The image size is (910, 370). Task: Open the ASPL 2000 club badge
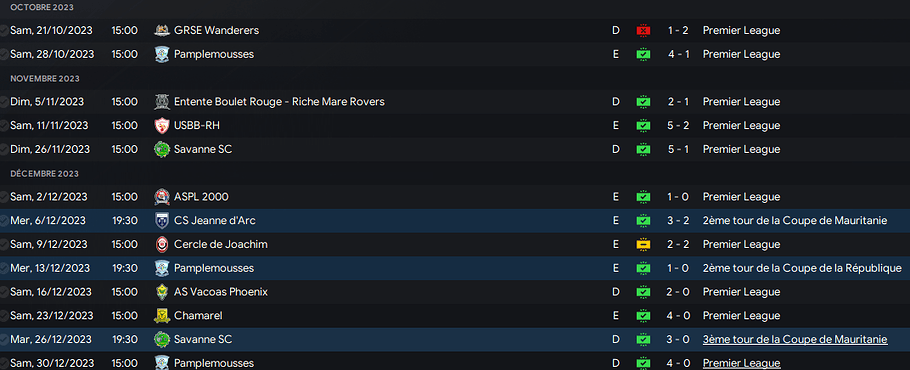pos(162,197)
